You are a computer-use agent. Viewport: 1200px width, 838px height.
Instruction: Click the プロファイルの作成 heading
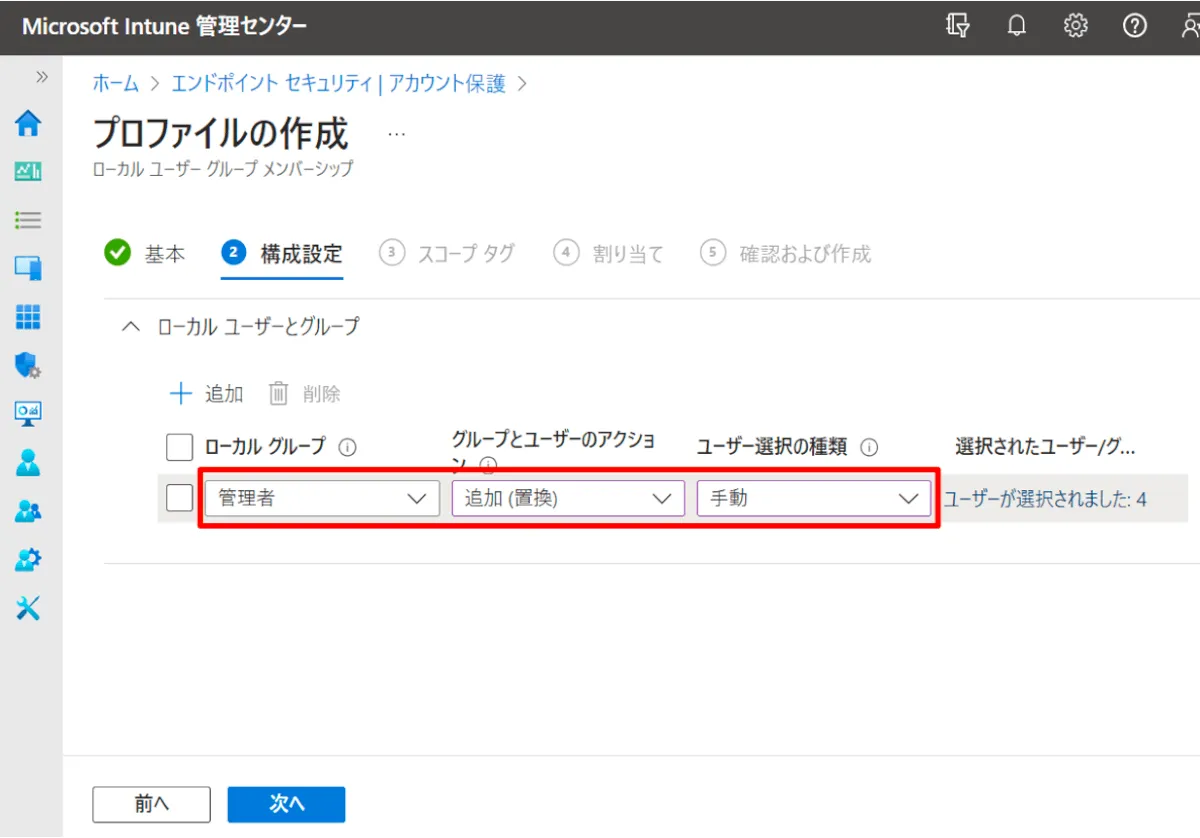(x=221, y=133)
